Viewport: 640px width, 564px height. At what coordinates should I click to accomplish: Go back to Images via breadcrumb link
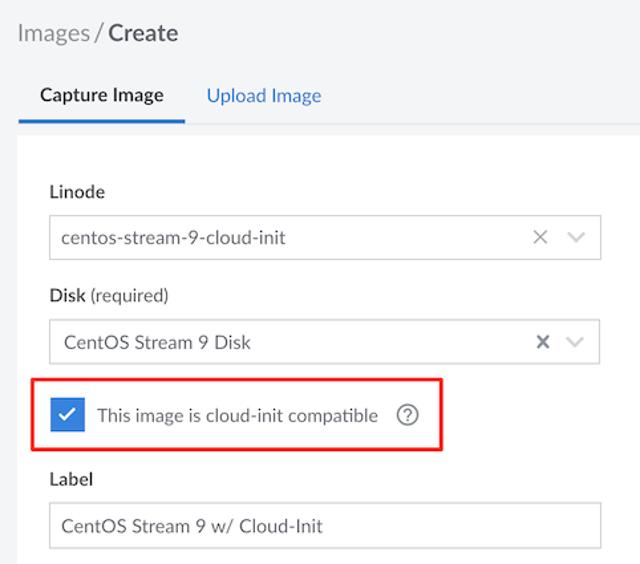click(x=54, y=33)
